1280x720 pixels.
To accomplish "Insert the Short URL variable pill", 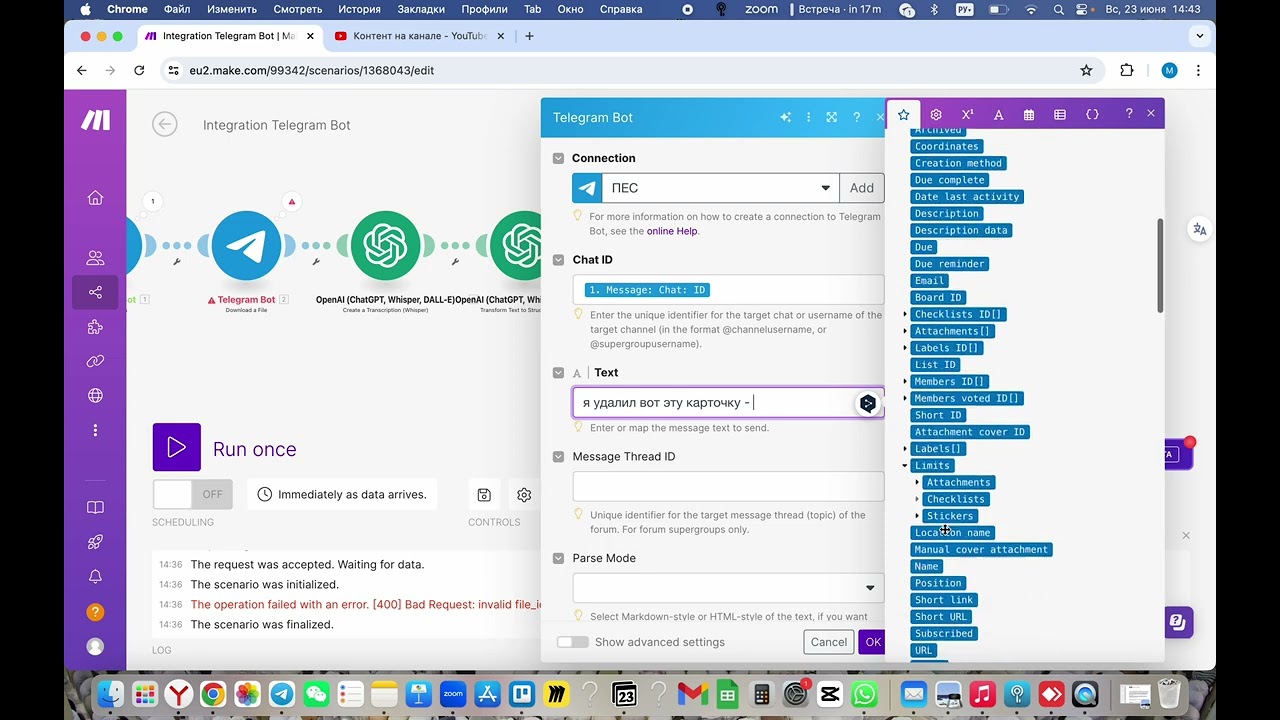I will [x=941, y=617].
